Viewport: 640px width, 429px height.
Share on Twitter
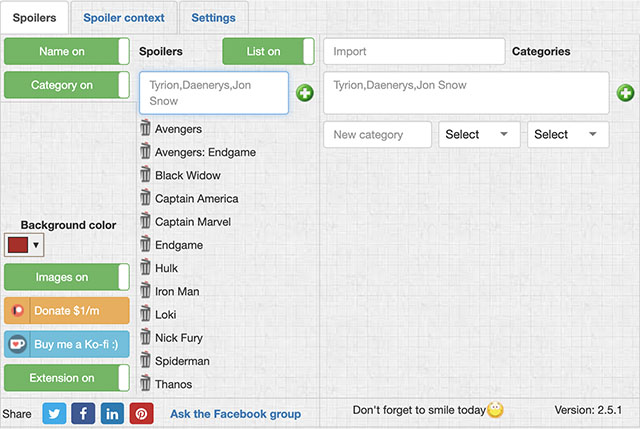click(x=54, y=413)
